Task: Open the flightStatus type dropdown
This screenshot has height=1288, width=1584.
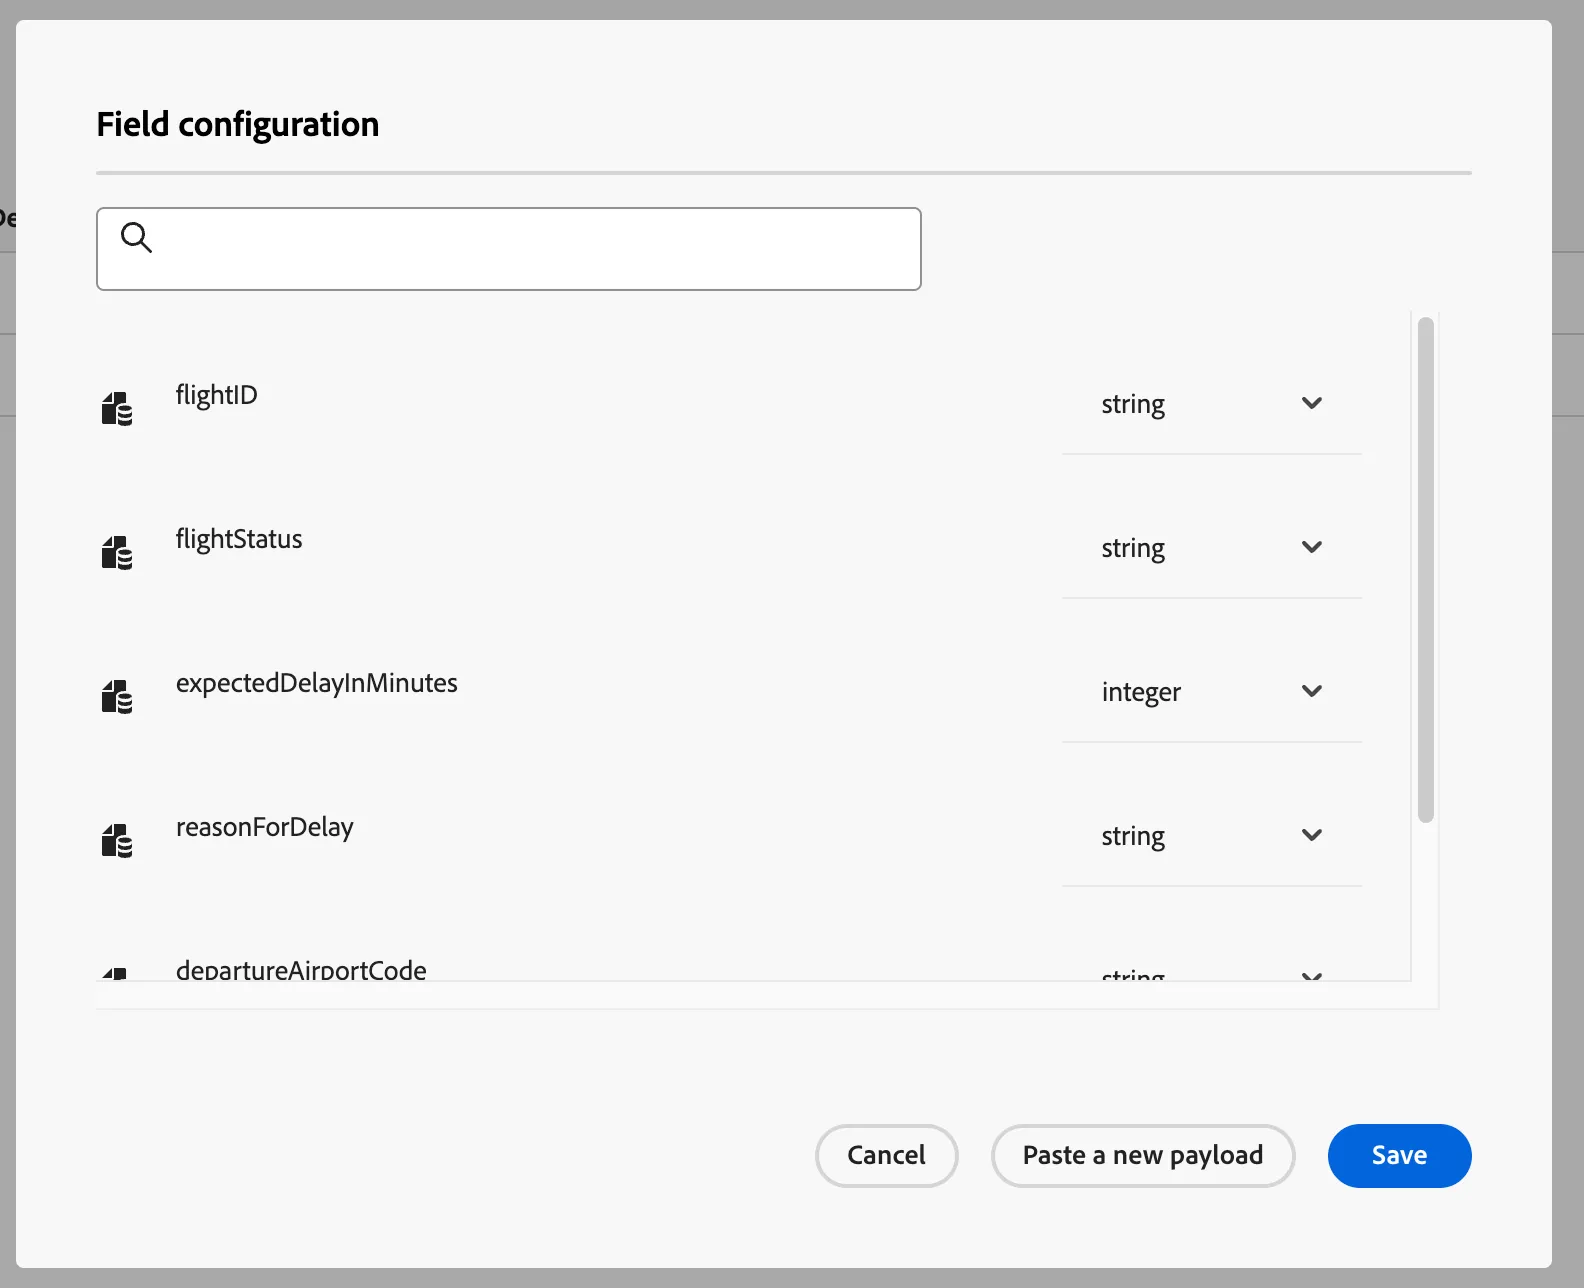Action: coord(1212,548)
